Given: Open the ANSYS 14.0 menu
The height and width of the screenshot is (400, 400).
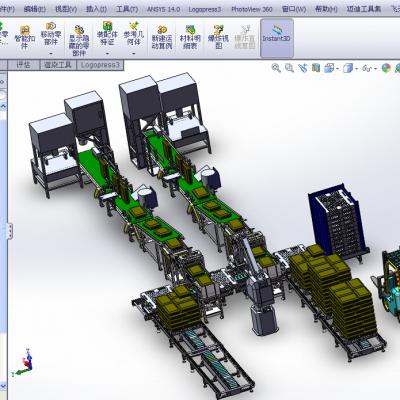Looking at the screenshot, I should pyautogui.click(x=163, y=9).
